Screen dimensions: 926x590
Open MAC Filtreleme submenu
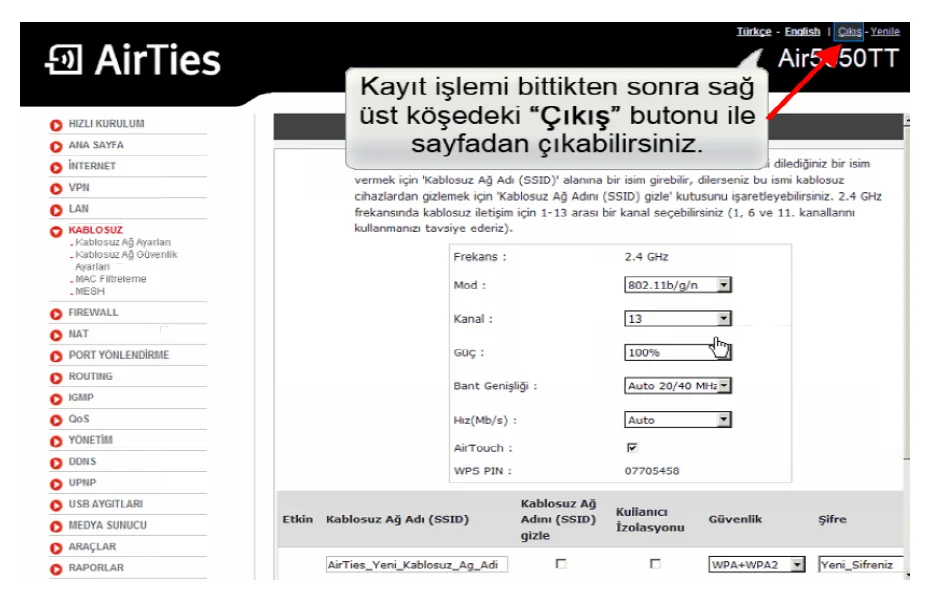110,279
